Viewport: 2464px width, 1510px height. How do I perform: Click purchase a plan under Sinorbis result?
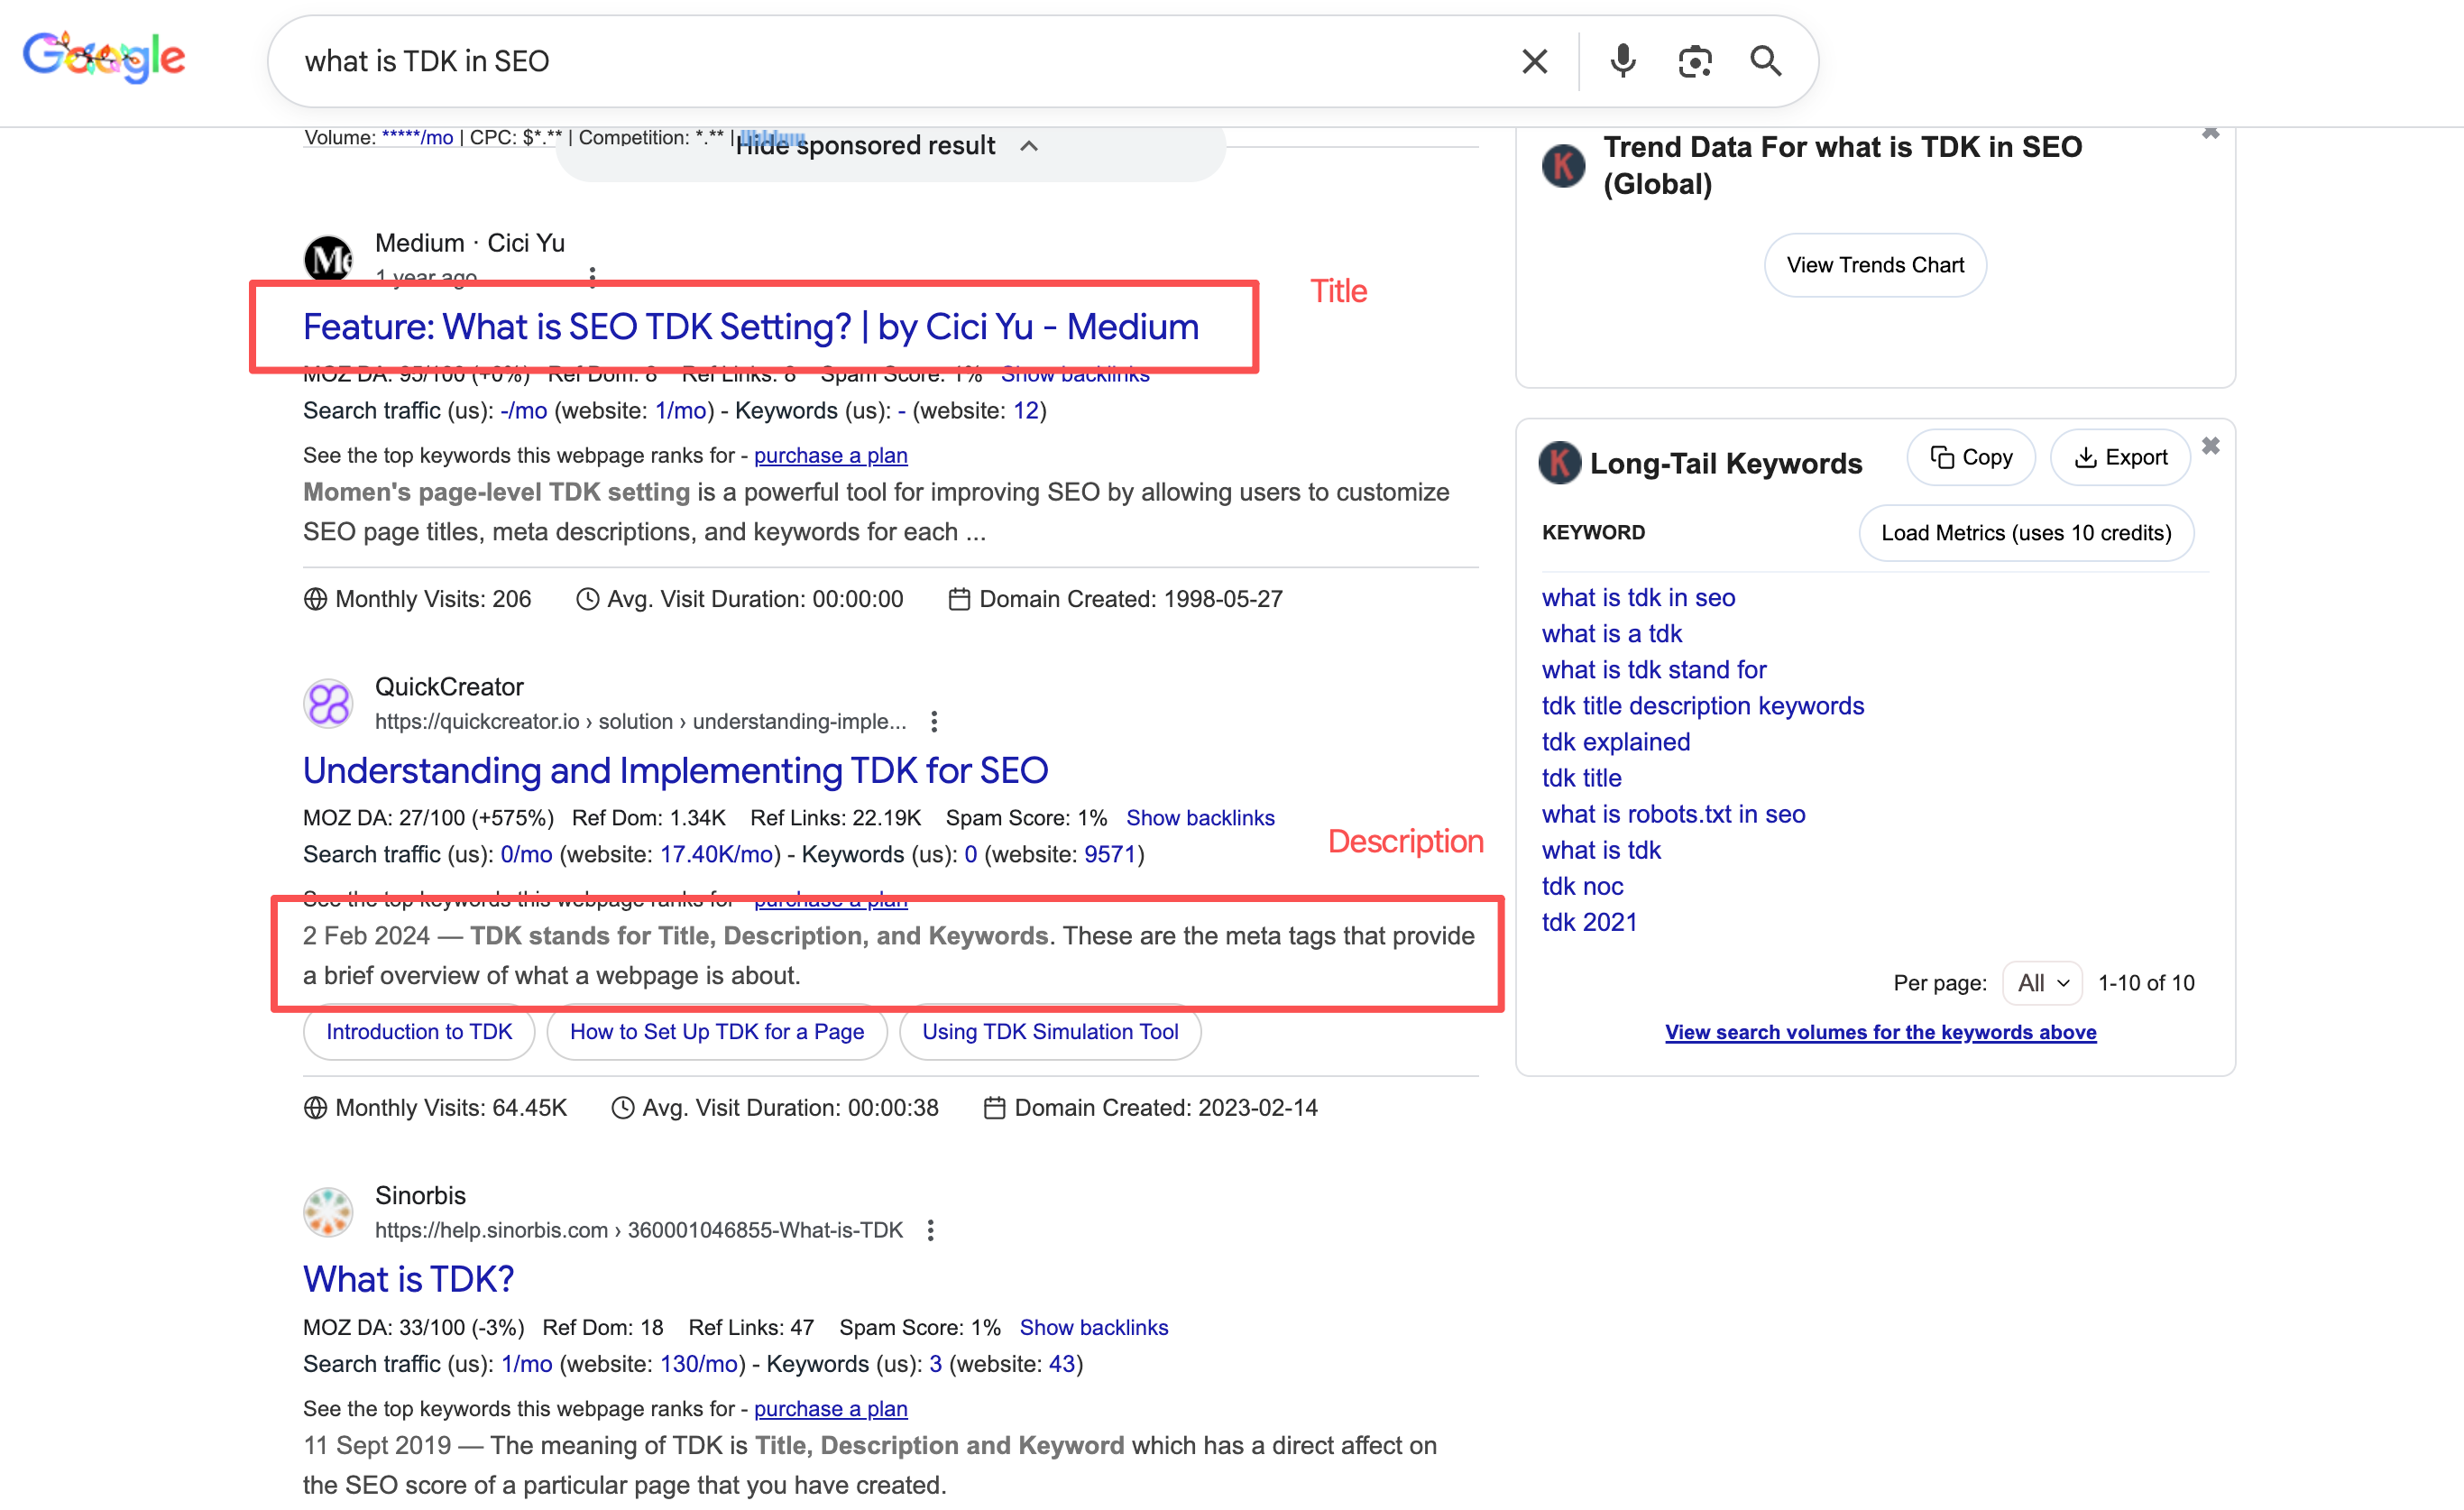[830, 1408]
